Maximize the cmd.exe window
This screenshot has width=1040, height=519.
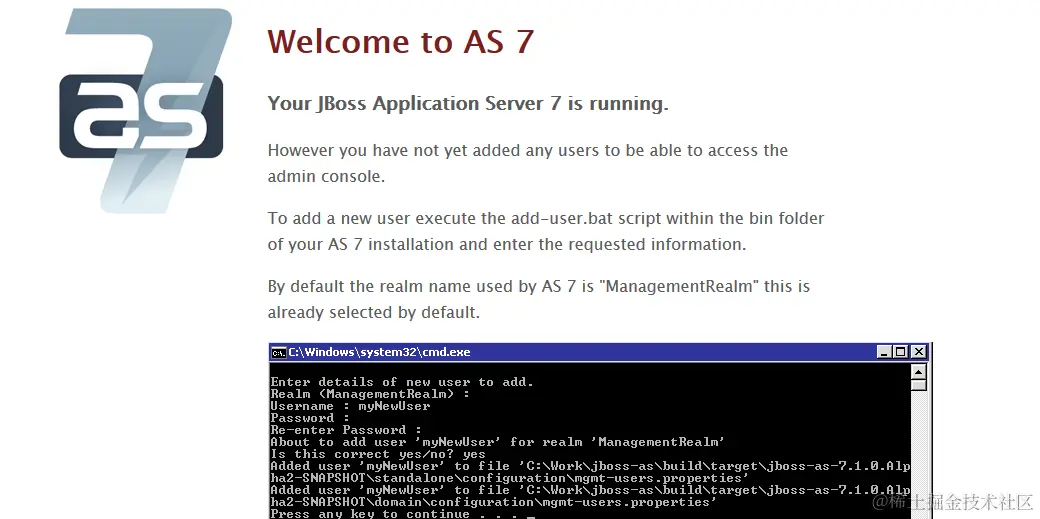[x=900, y=352]
